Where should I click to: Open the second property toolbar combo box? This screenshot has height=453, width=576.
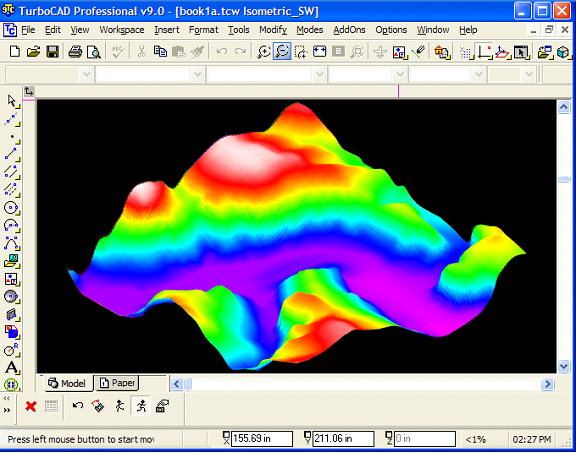click(x=150, y=75)
